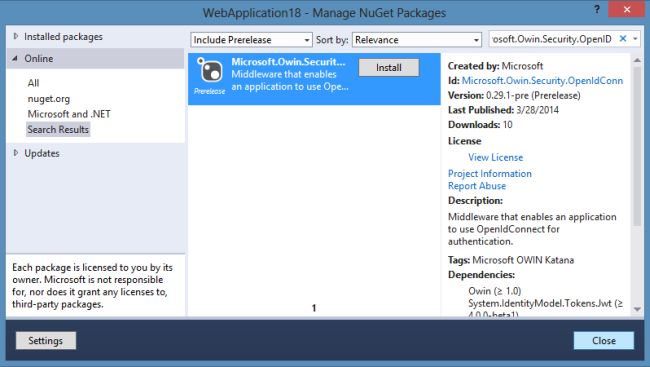Image resolution: width=650 pixels, height=367 pixels.
Task: Click the NuGet package icon for Microsoft.Owin.Security
Action: (x=210, y=70)
